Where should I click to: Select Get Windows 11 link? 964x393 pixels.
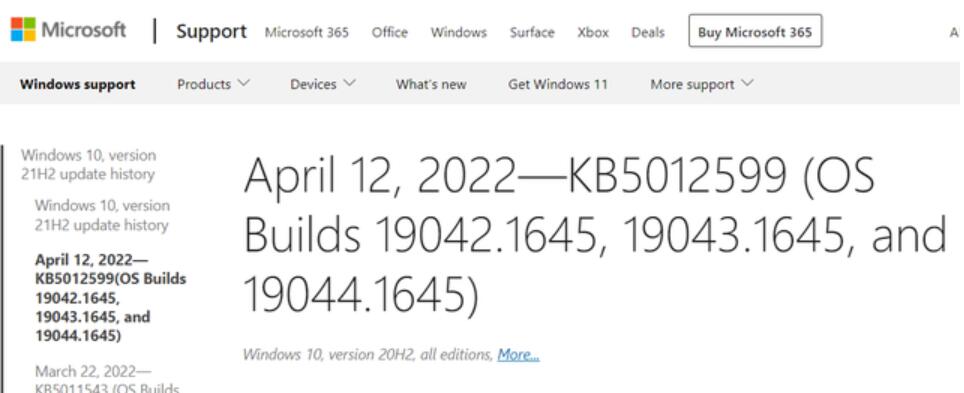(x=558, y=84)
